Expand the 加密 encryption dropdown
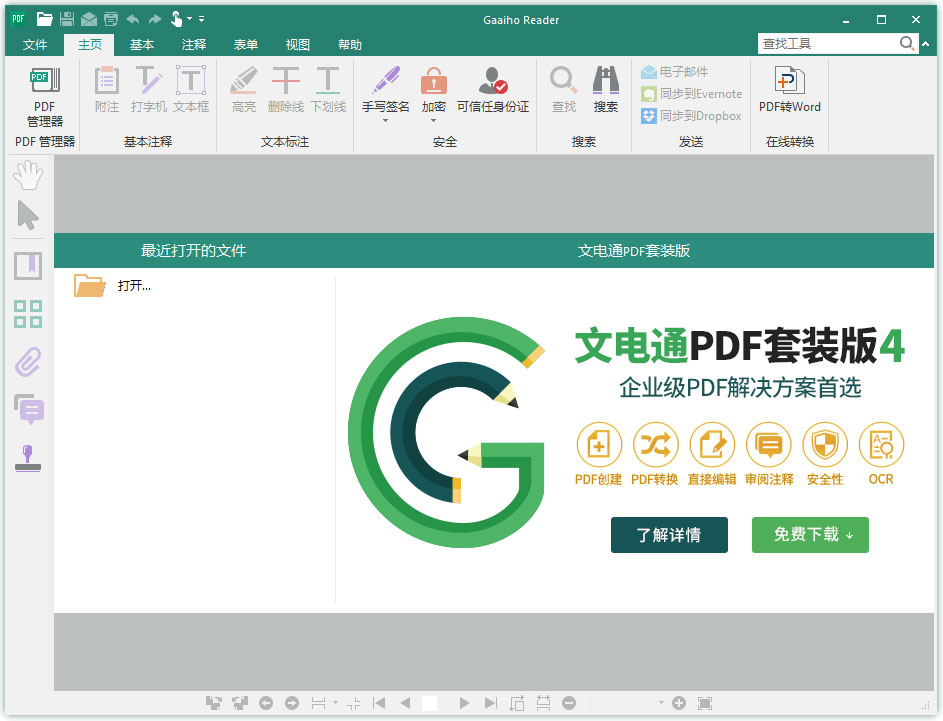The width and height of the screenshot is (943, 721). pos(433,120)
